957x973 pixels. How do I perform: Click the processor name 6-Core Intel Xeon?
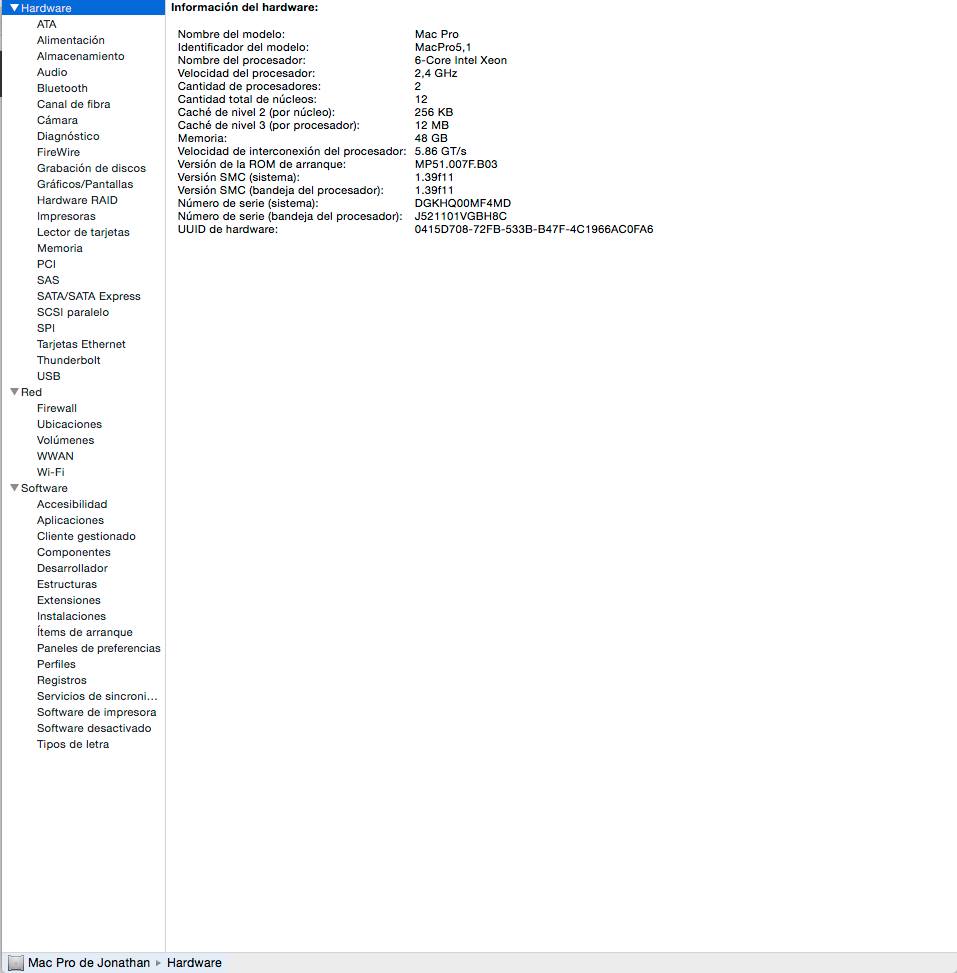[461, 60]
